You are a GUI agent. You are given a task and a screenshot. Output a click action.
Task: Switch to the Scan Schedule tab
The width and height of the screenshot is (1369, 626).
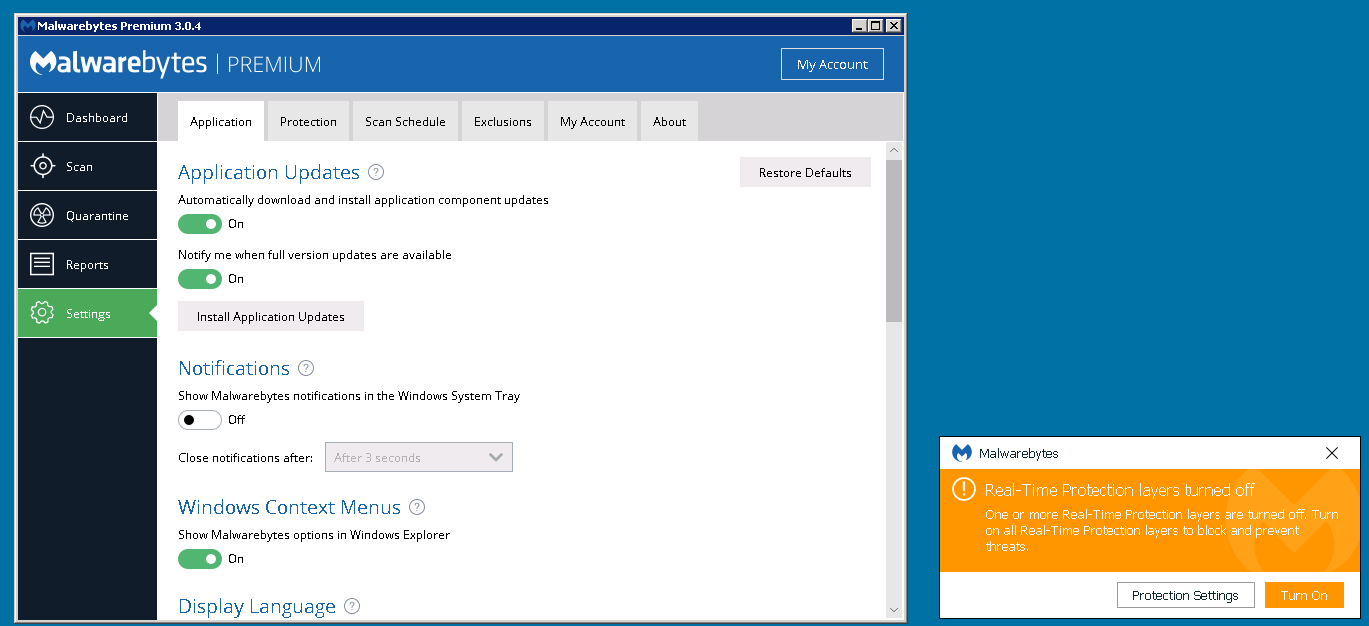pos(405,121)
